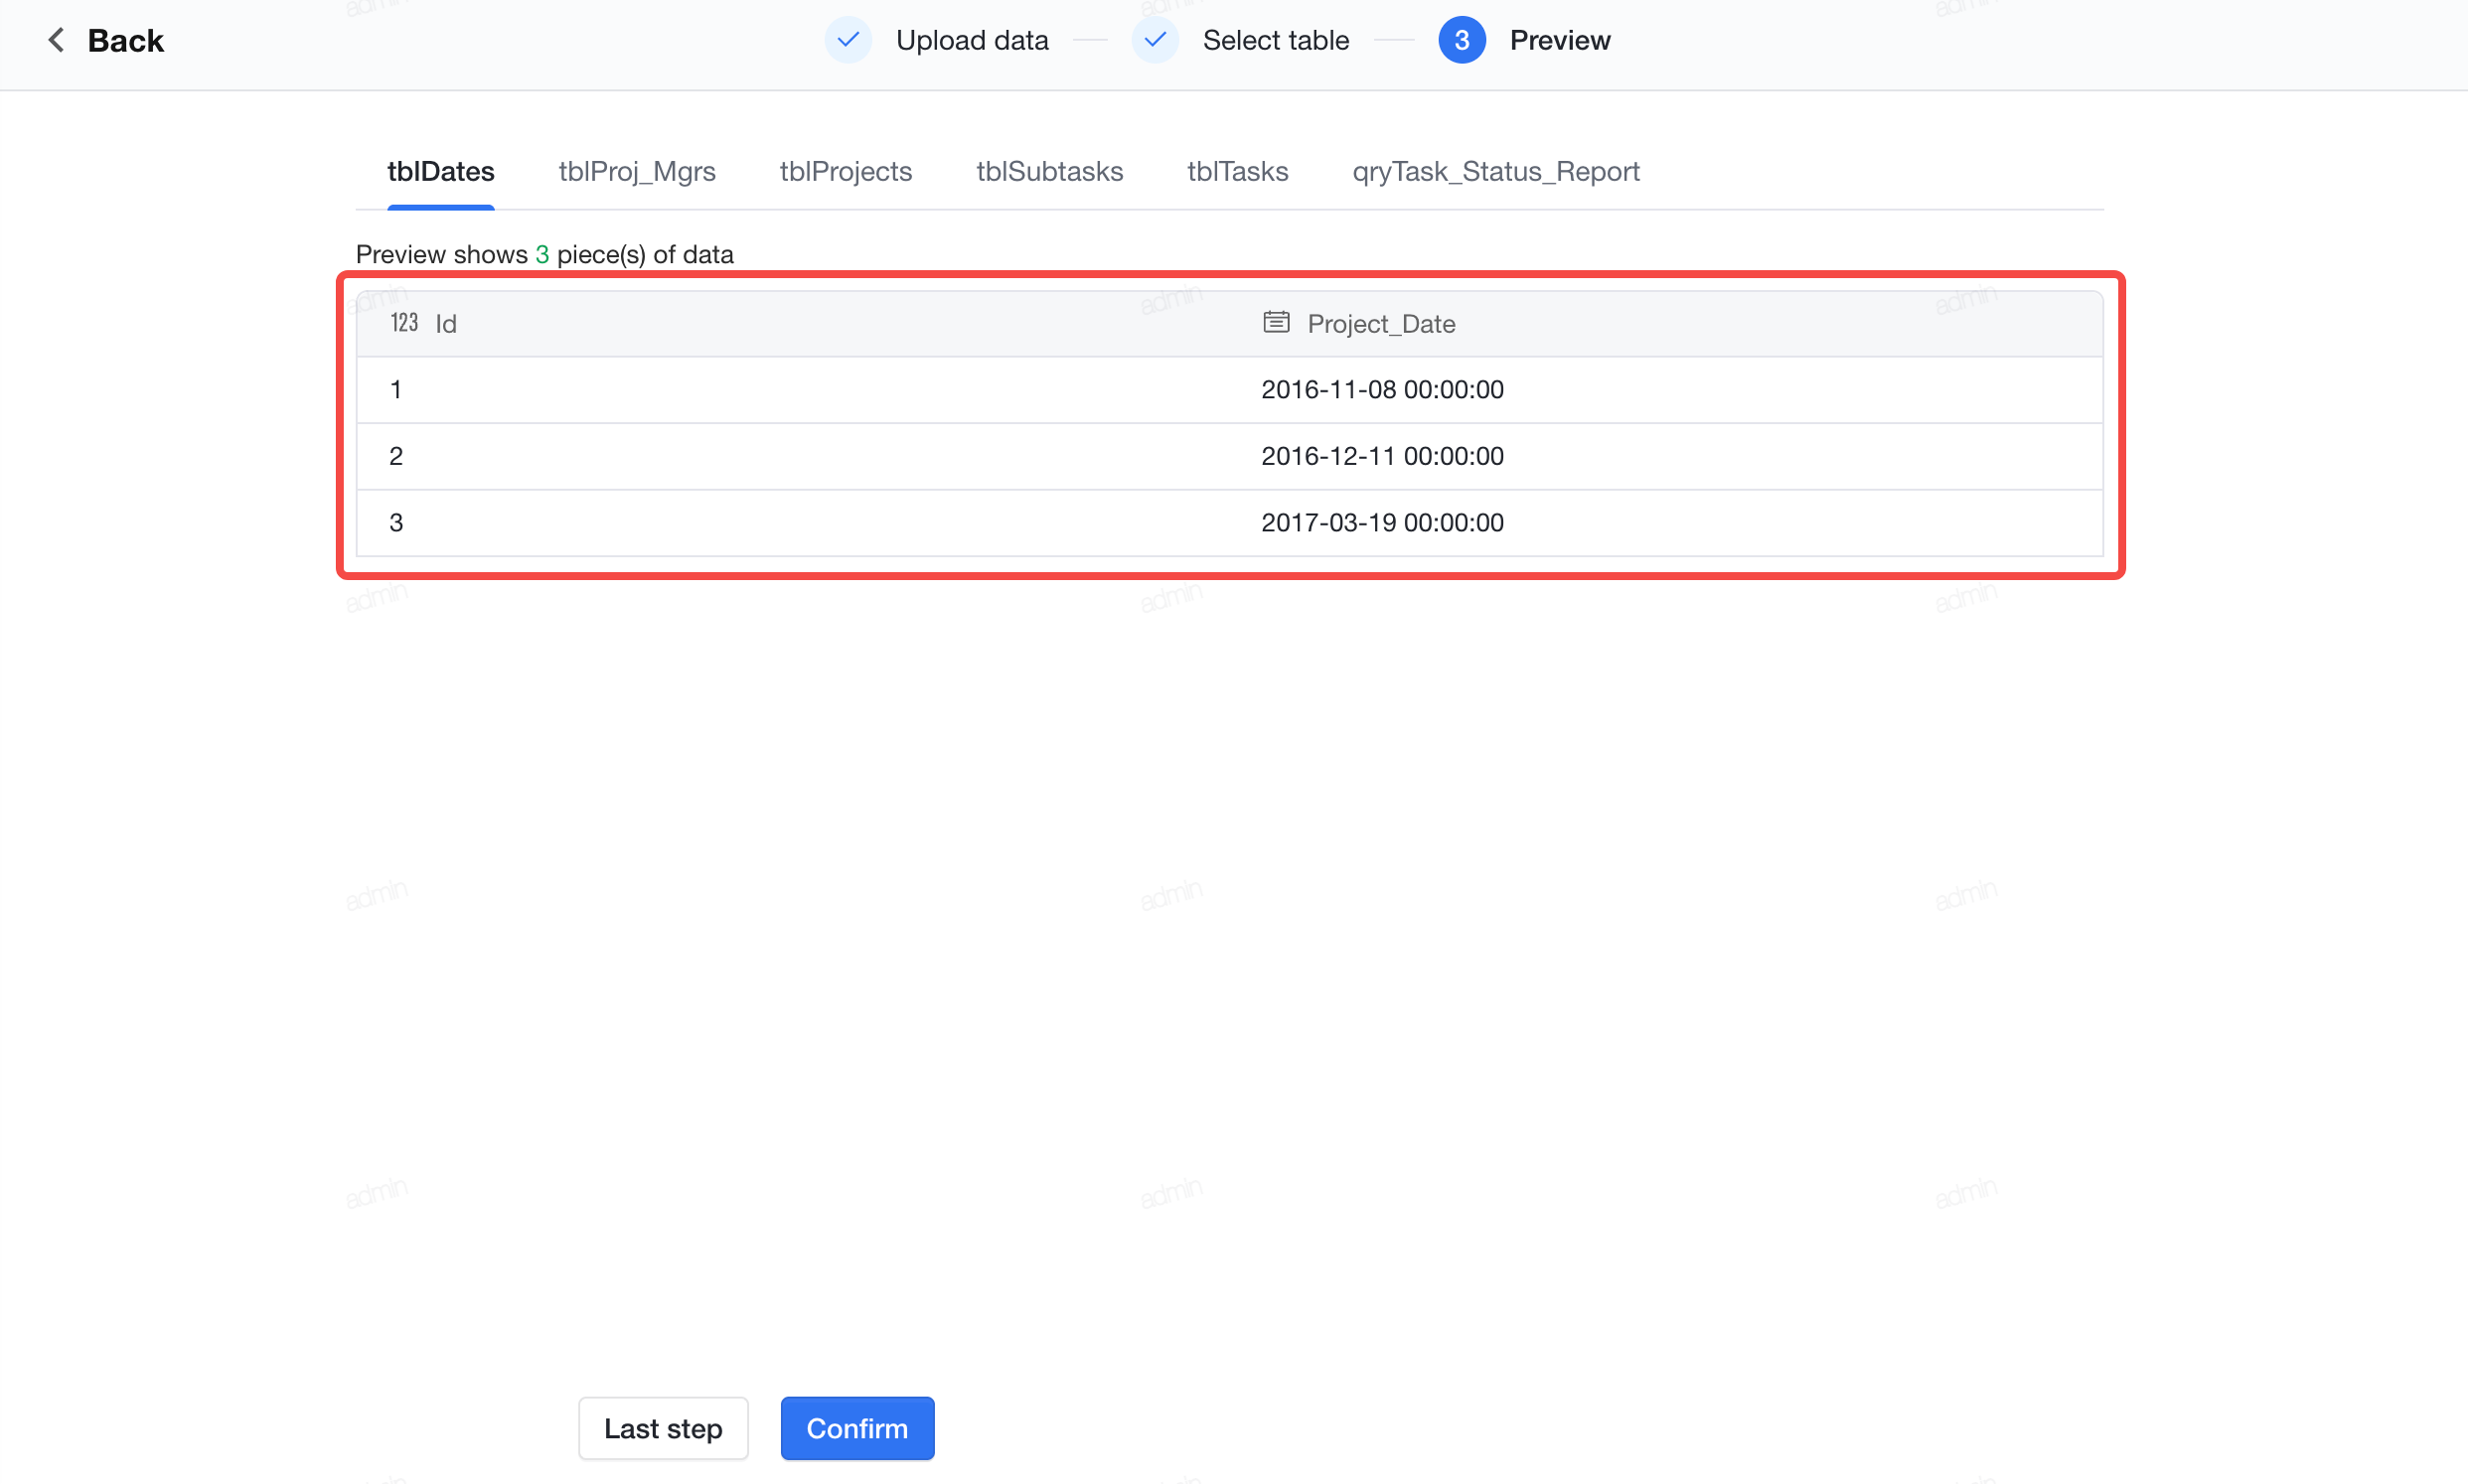The width and height of the screenshot is (2468, 1484).
Task: Go back using the Back label
Action: tap(126, 40)
